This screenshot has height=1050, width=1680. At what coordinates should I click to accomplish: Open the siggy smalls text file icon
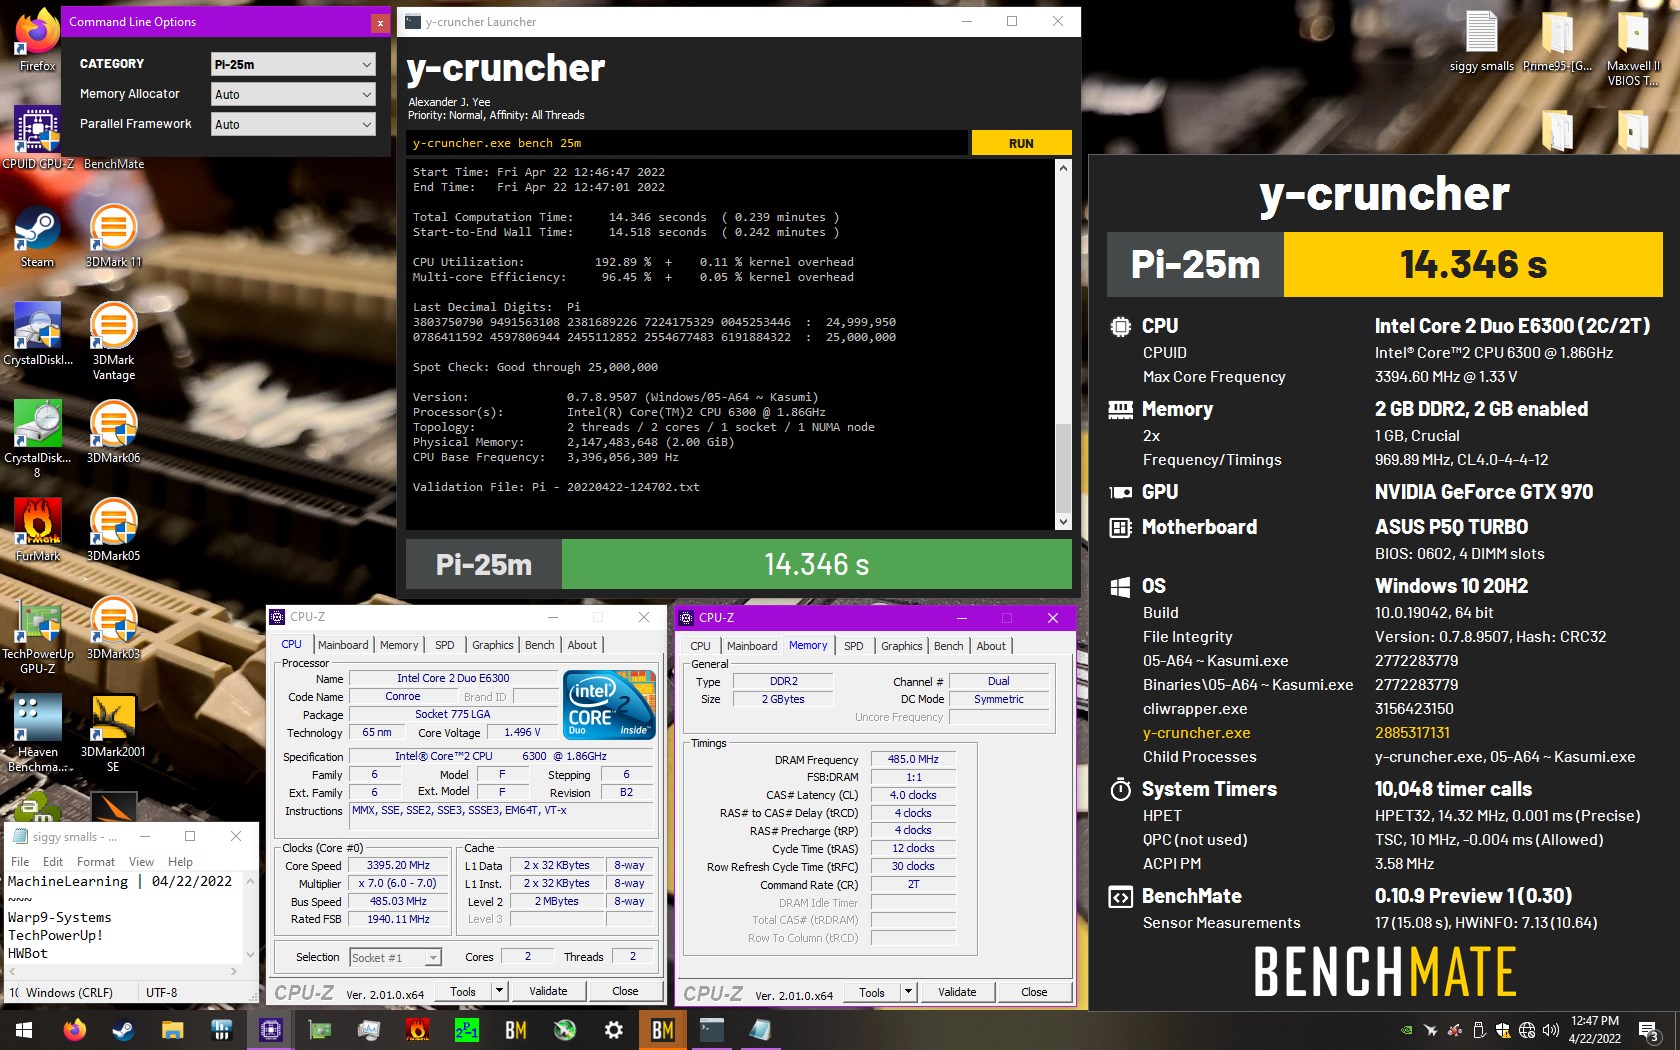tap(1481, 42)
